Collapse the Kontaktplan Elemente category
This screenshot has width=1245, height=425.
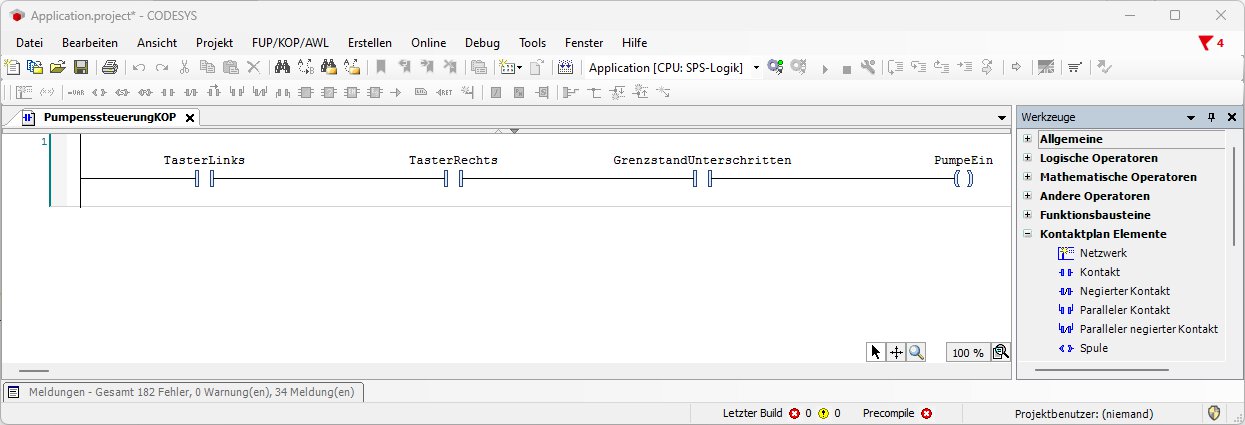[x=1027, y=234]
